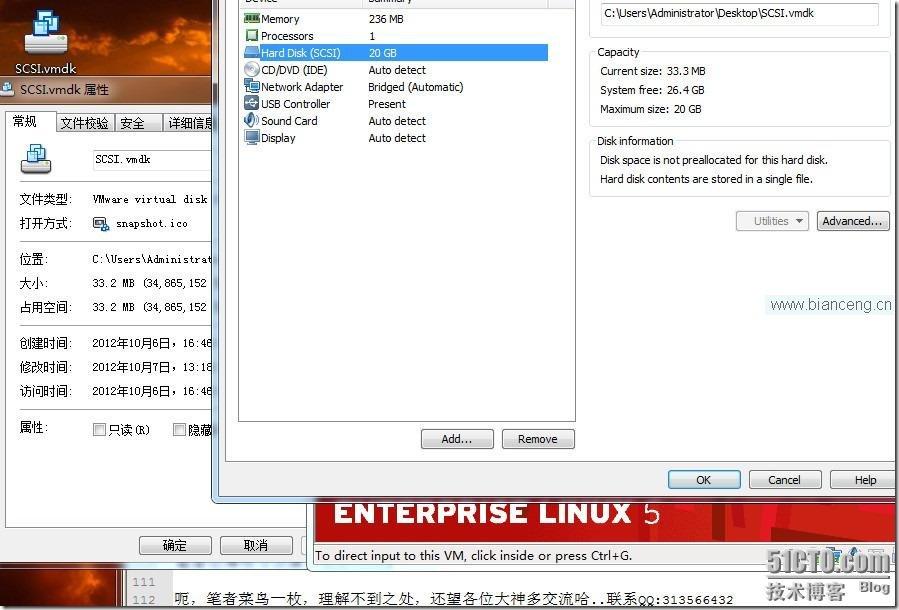Click the VMware virtual disk file type text
This screenshot has height=610, width=899.
point(150,200)
